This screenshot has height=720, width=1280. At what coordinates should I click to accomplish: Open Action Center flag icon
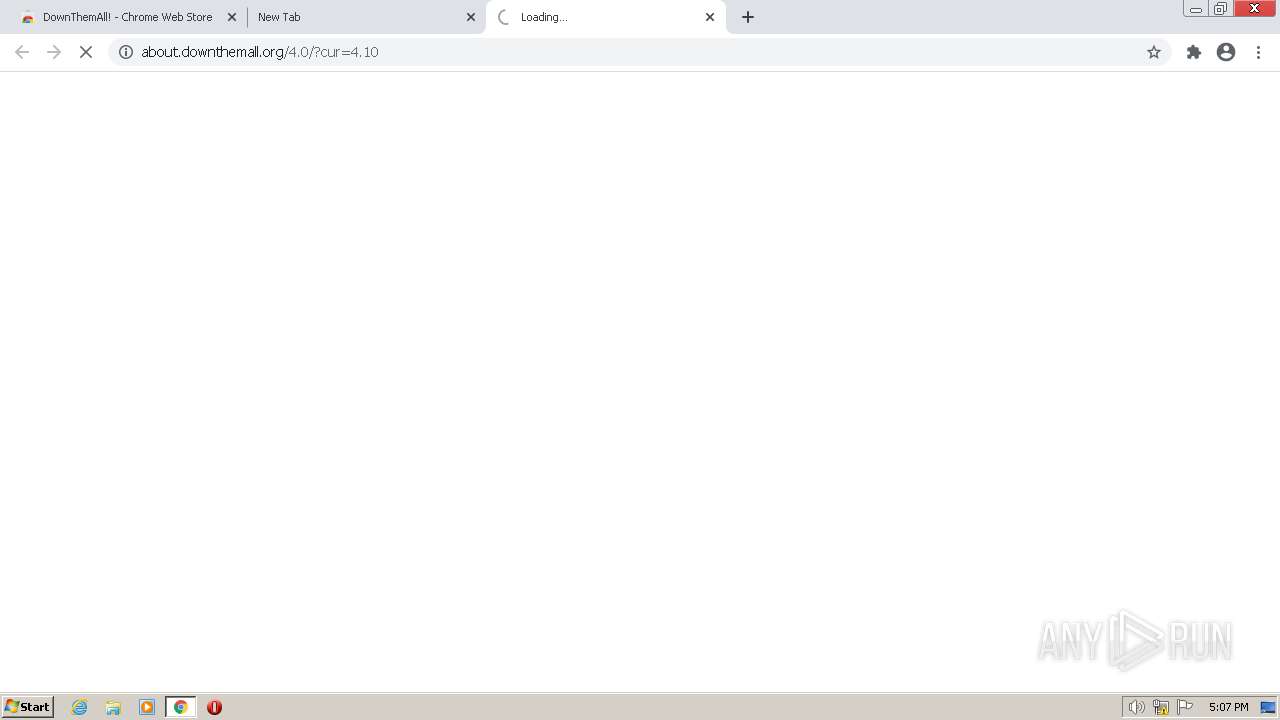pos(1185,707)
